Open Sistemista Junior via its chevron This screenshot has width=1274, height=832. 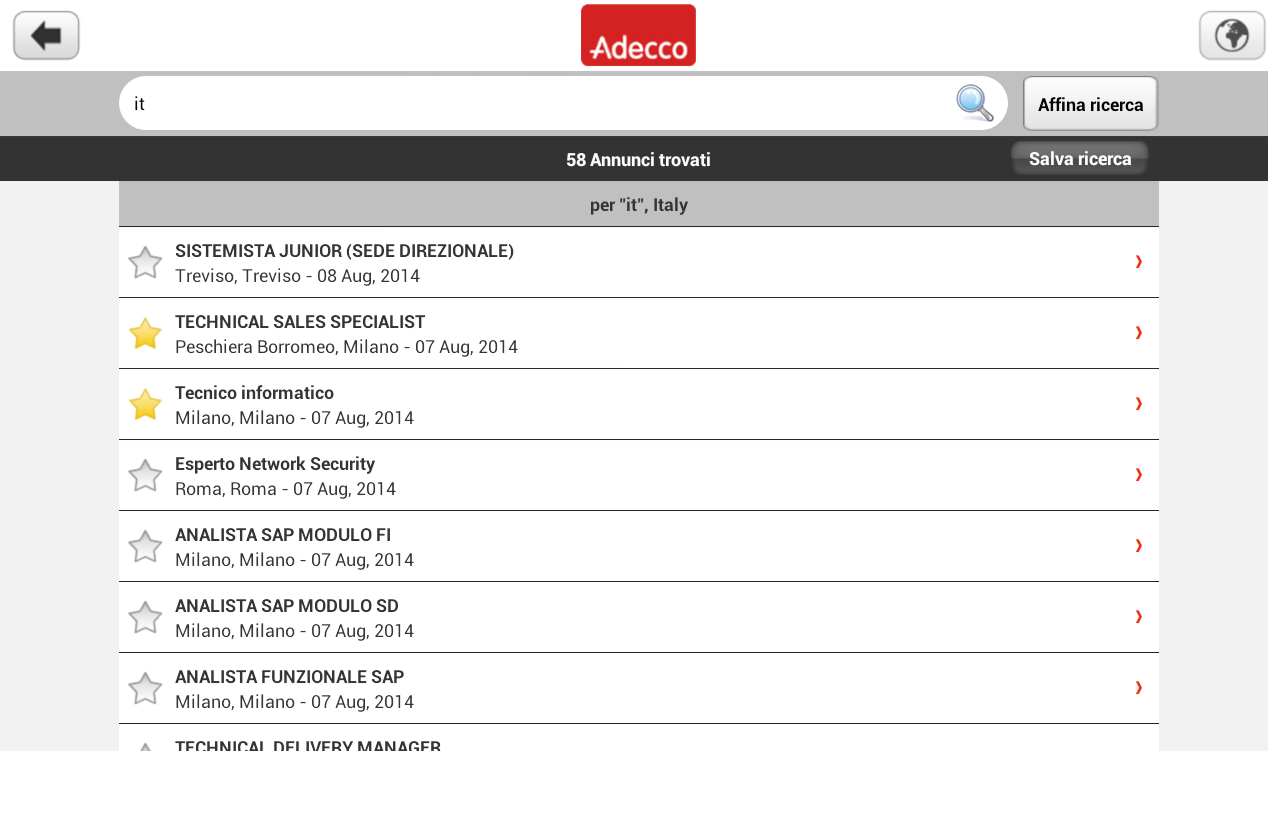click(x=1138, y=262)
